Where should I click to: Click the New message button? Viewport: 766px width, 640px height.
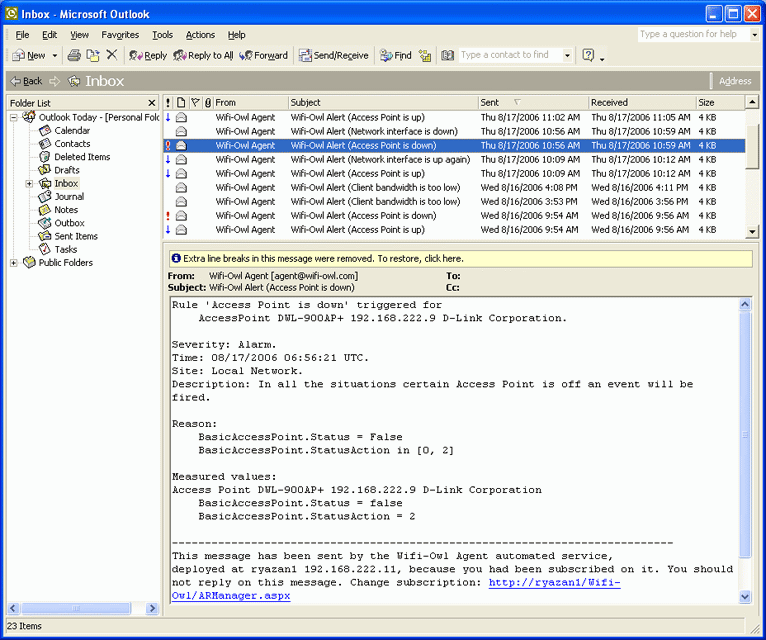(x=29, y=55)
